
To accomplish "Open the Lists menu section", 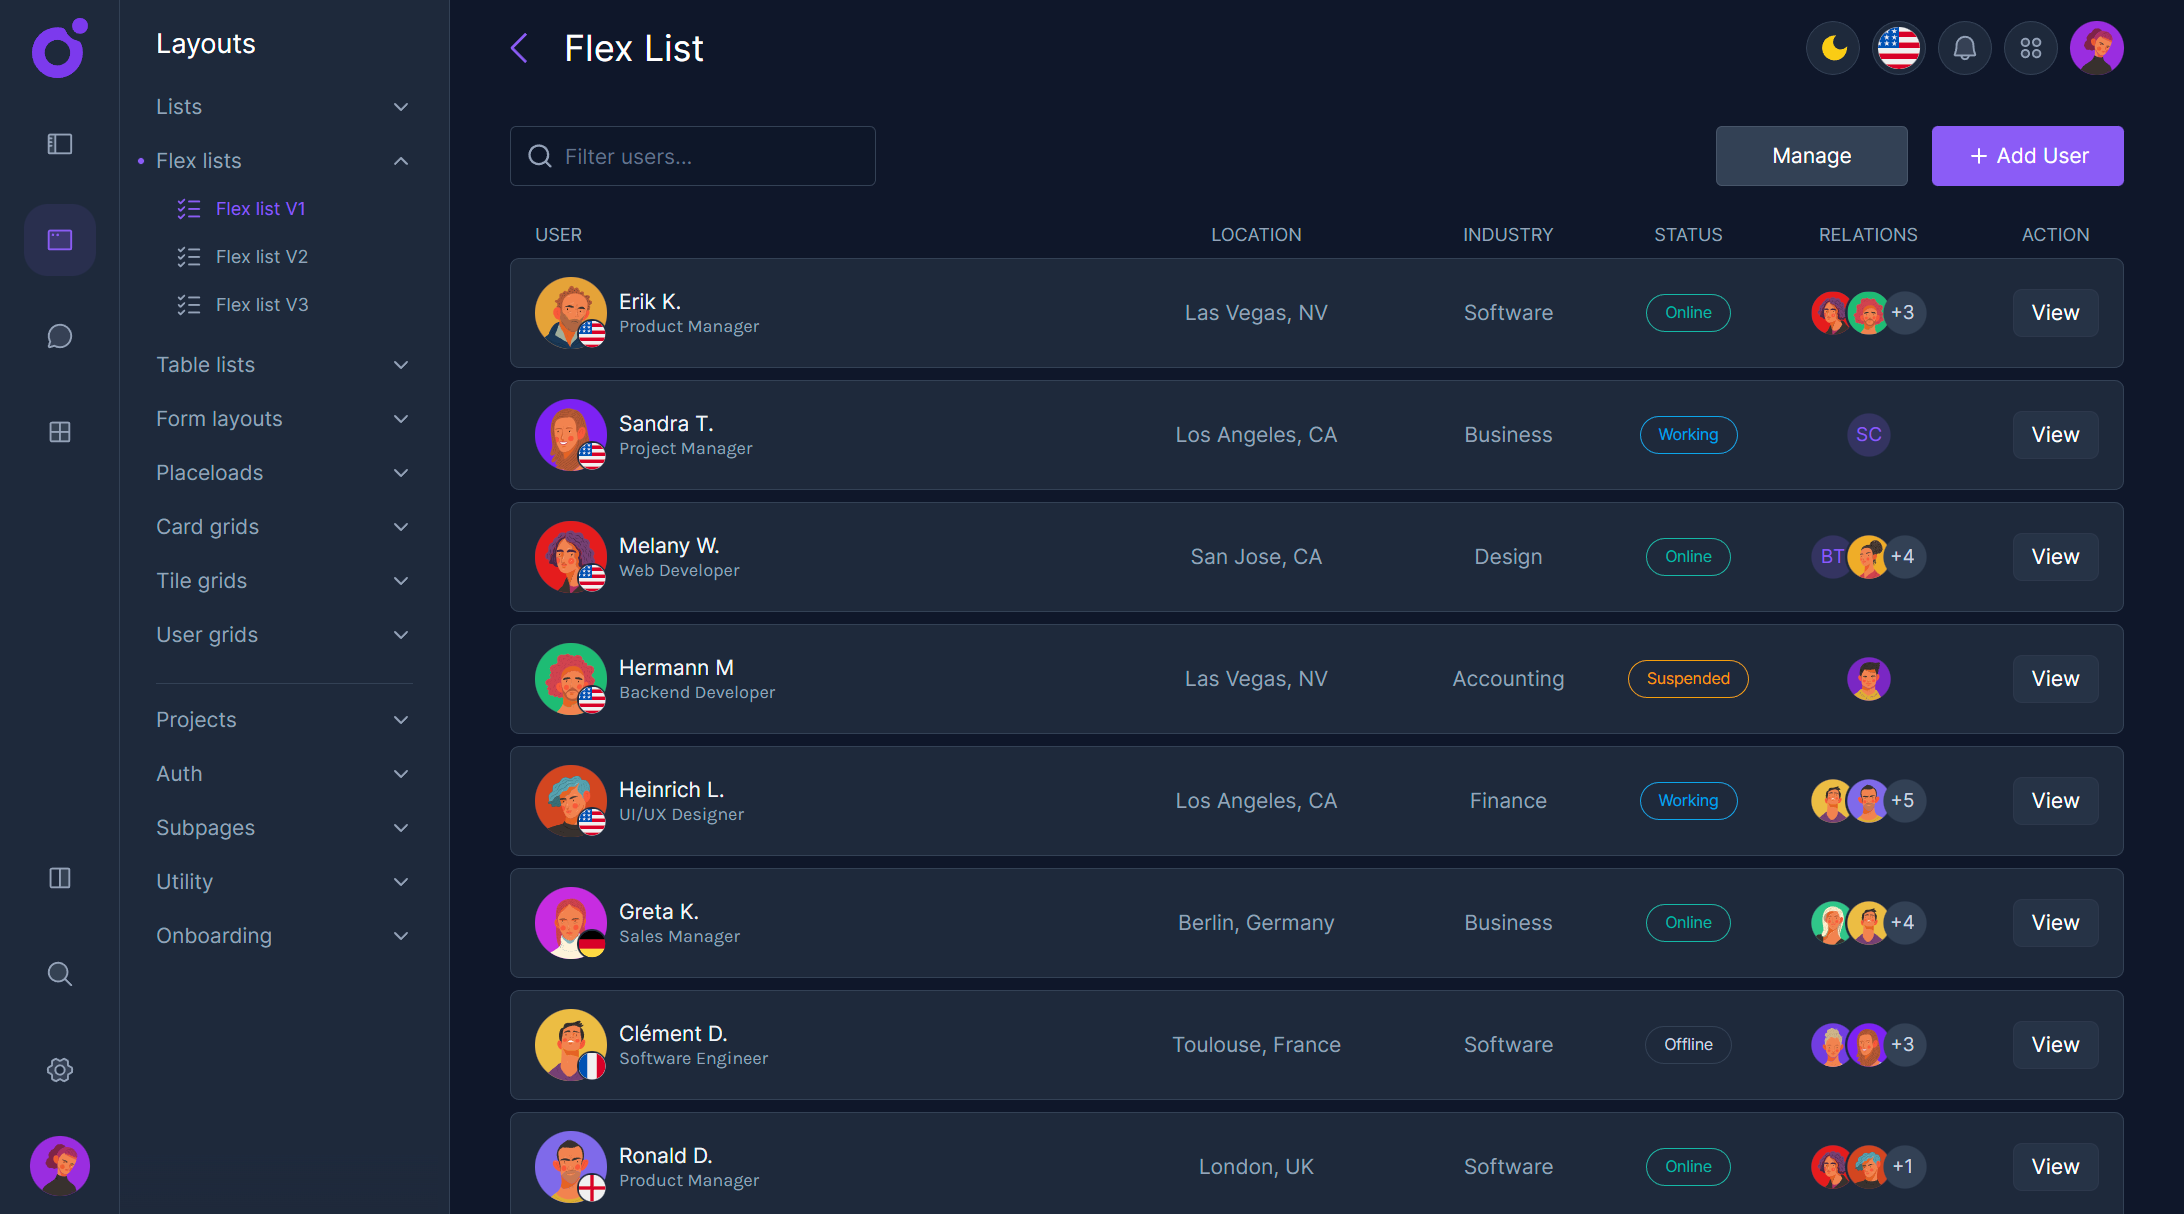I will [x=178, y=106].
